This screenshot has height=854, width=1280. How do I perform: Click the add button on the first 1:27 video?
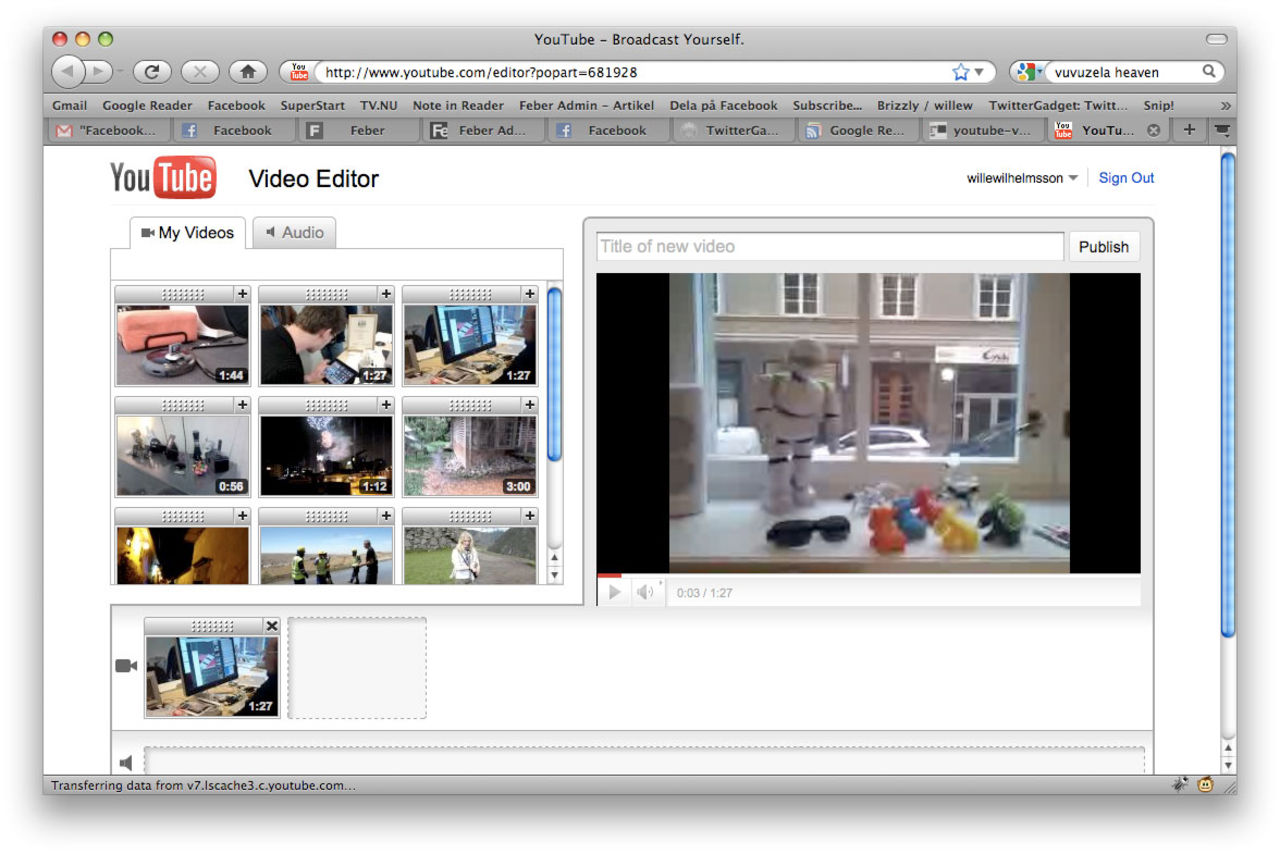click(x=385, y=294)
